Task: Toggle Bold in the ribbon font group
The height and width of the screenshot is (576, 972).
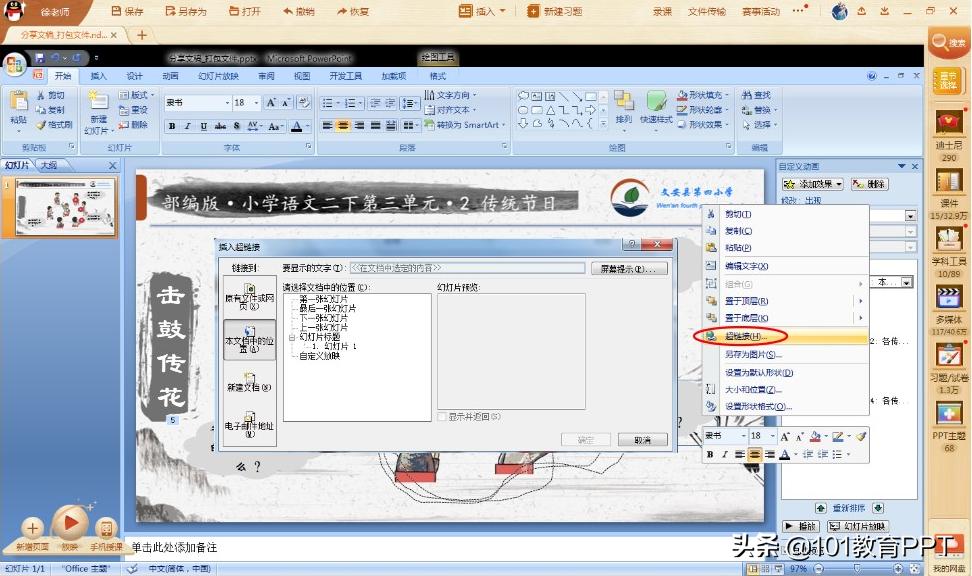Action: (x=172, y=126)
